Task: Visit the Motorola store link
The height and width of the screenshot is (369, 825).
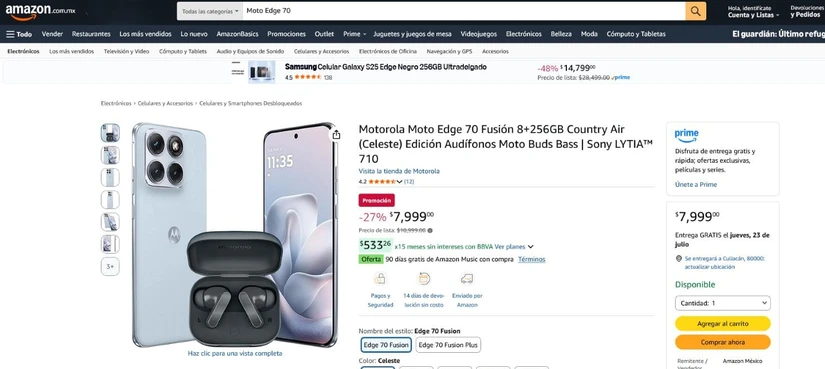Action: pyautogui.click(x=399, y=172)
